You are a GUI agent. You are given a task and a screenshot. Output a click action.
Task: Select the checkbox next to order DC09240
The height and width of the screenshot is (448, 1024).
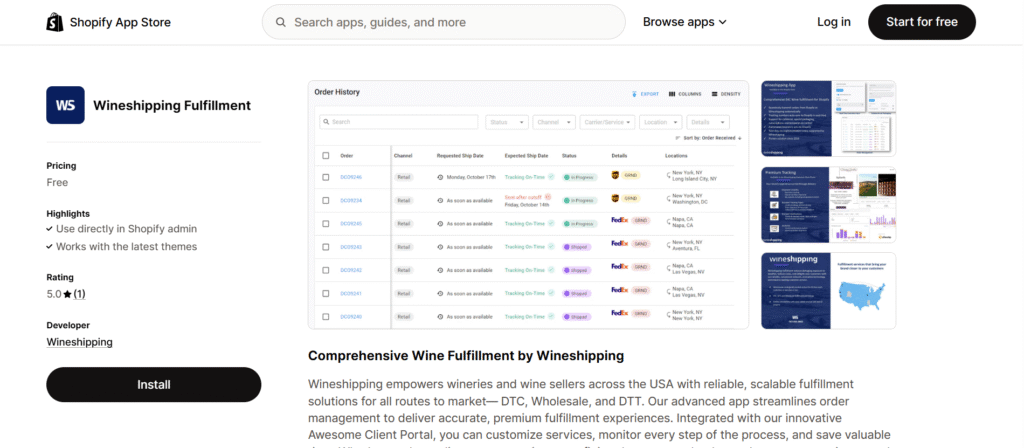[325, 316]
